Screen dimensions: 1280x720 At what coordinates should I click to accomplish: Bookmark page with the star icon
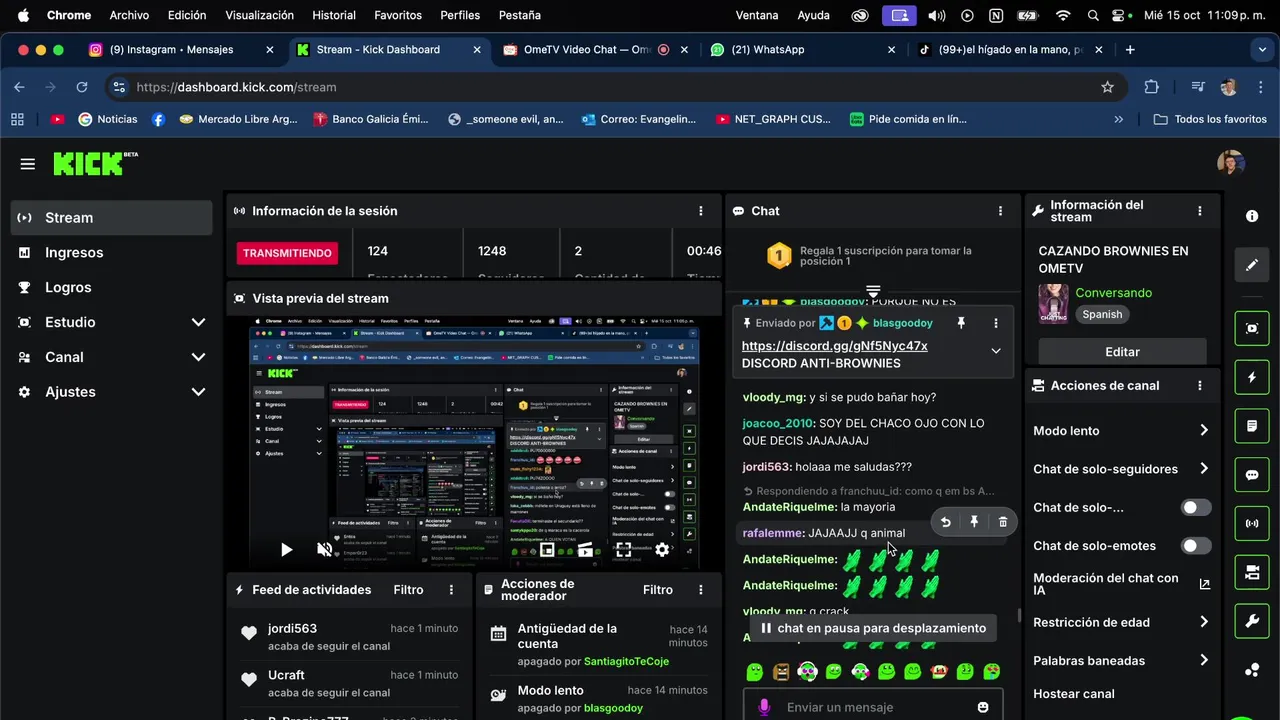click(x=1107, y=87)
